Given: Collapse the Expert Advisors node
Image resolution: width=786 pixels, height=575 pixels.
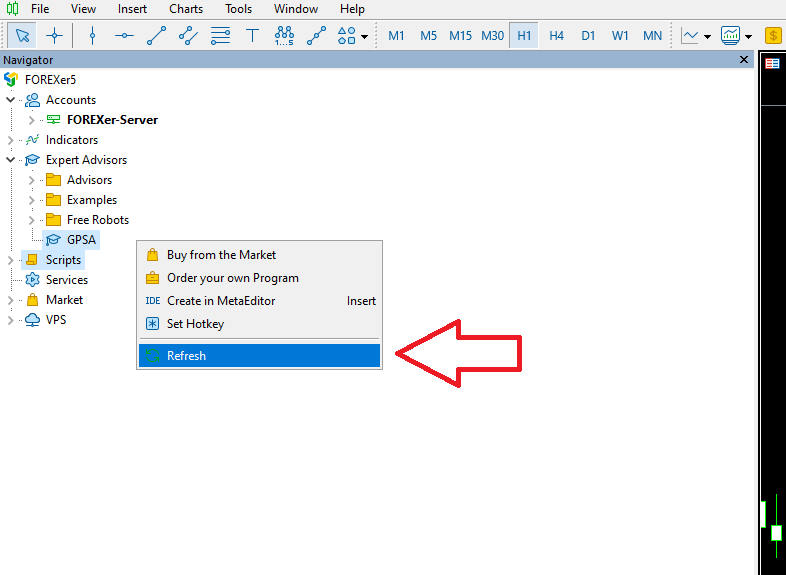Looking at the screenshot, I should tap(11, 160).
